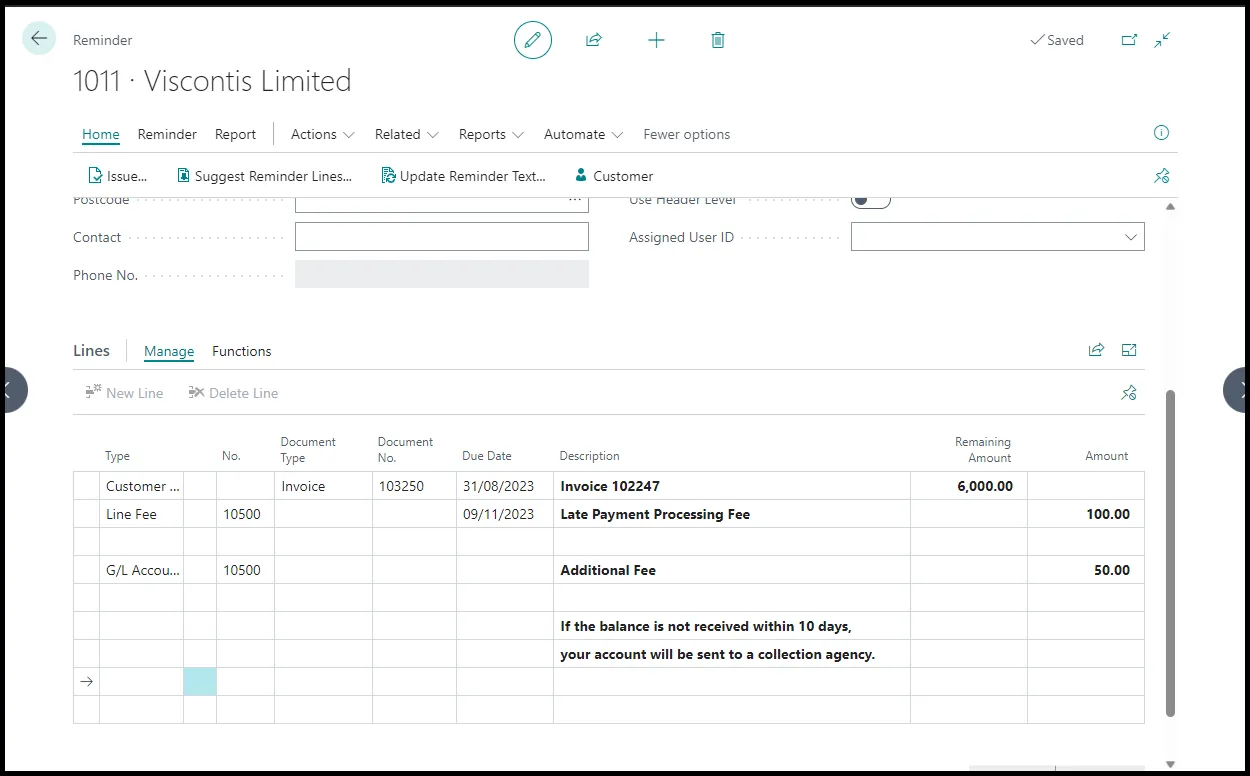The image size is (1250, 776).
Task: Share the Lines section via icon
Action: pyautogui.click(x=1096, y=350)
